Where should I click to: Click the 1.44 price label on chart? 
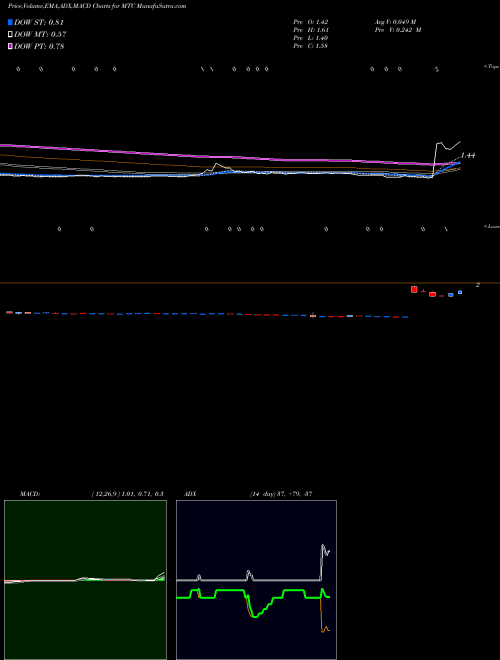point(468,155)
